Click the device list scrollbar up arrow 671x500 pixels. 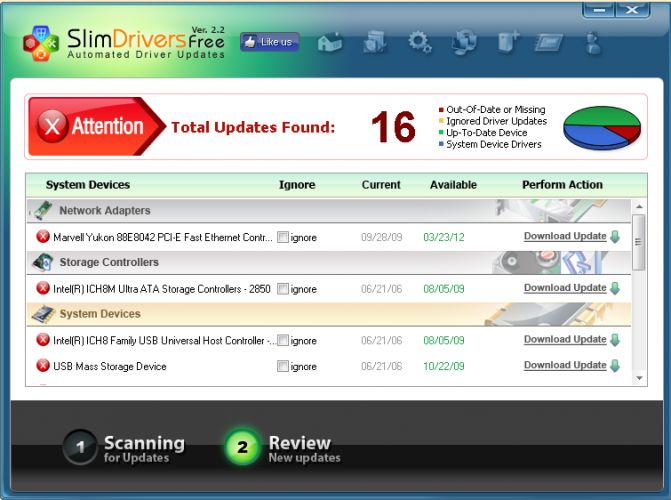639,206
